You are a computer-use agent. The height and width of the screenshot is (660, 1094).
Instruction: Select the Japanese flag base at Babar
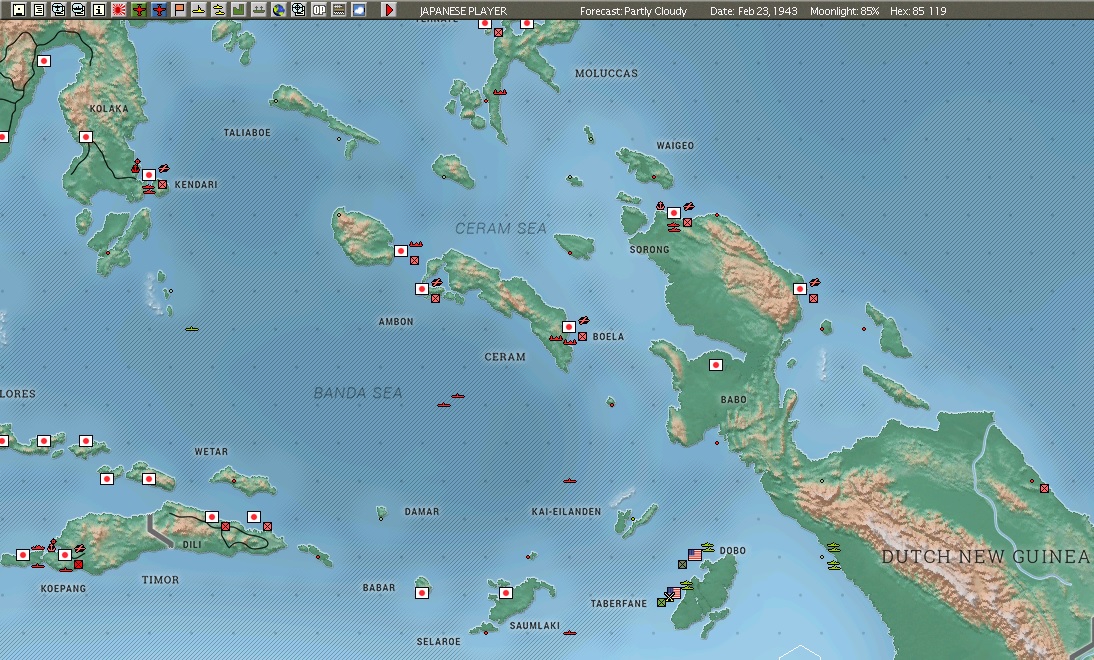pos(422,593)
